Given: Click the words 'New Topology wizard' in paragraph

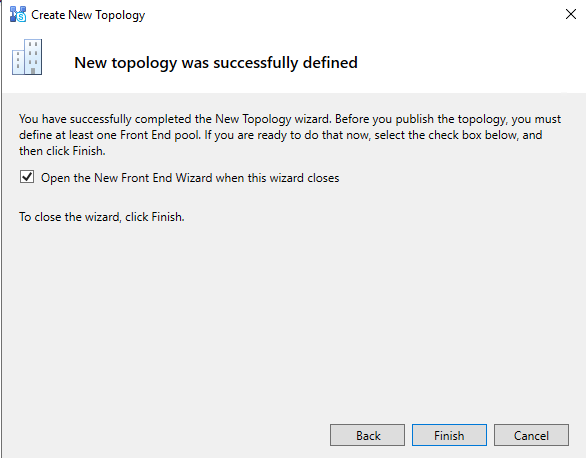Looking at the screenshot, I should coord(273,119).
